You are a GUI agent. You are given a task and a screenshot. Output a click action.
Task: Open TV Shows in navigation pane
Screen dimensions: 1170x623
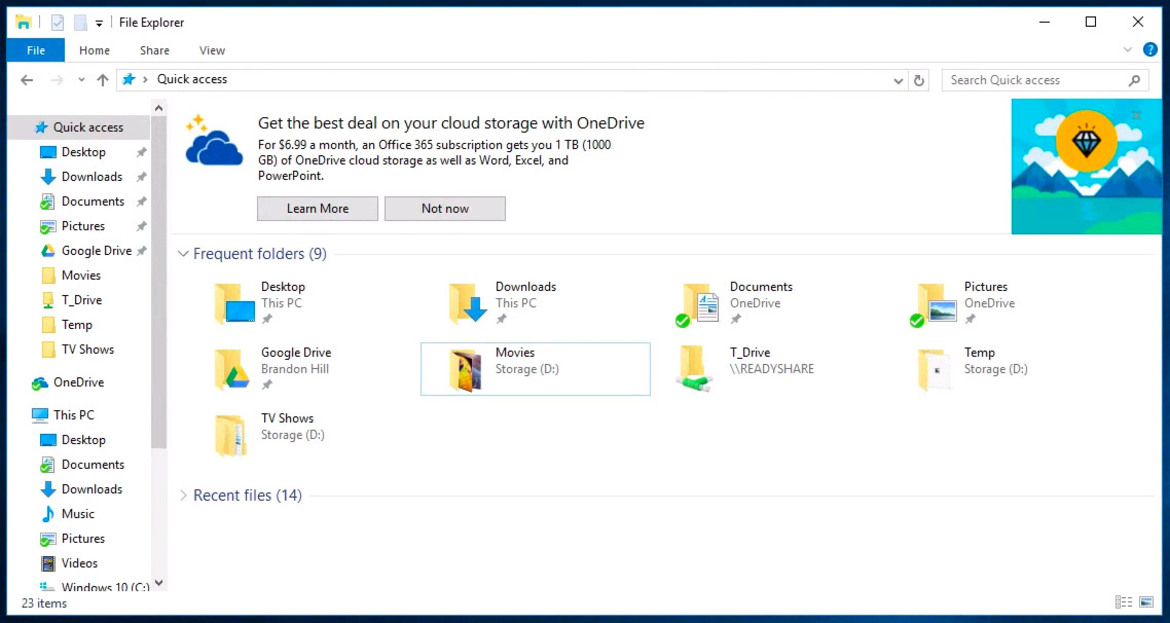tap(87, 349)
